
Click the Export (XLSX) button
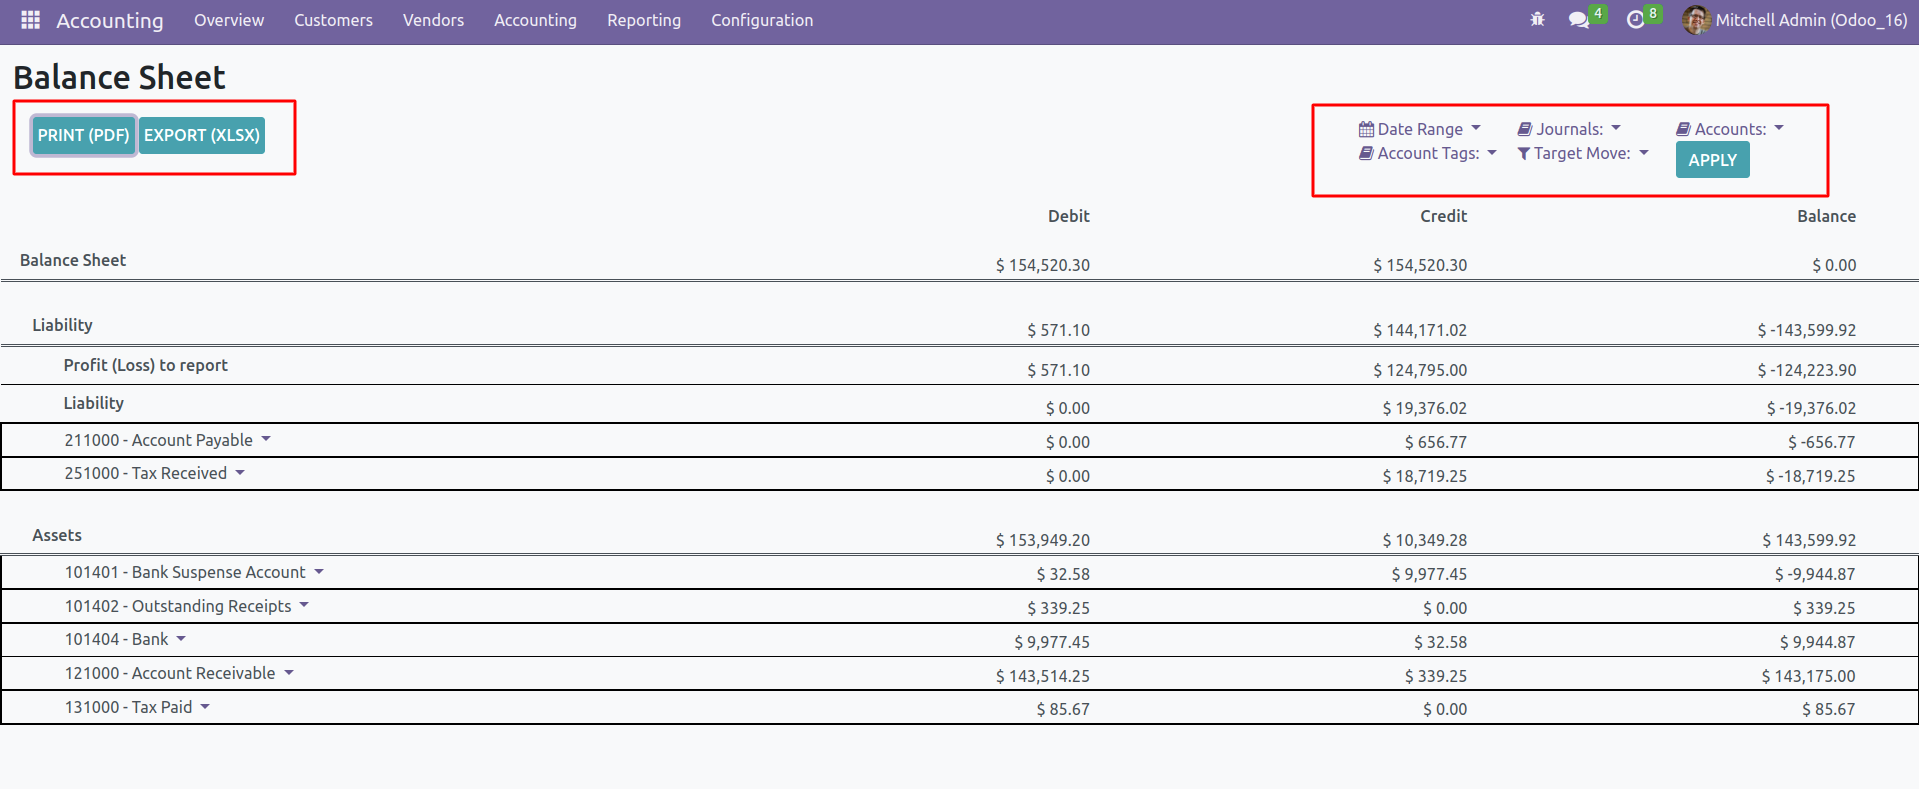click(201, 135)
